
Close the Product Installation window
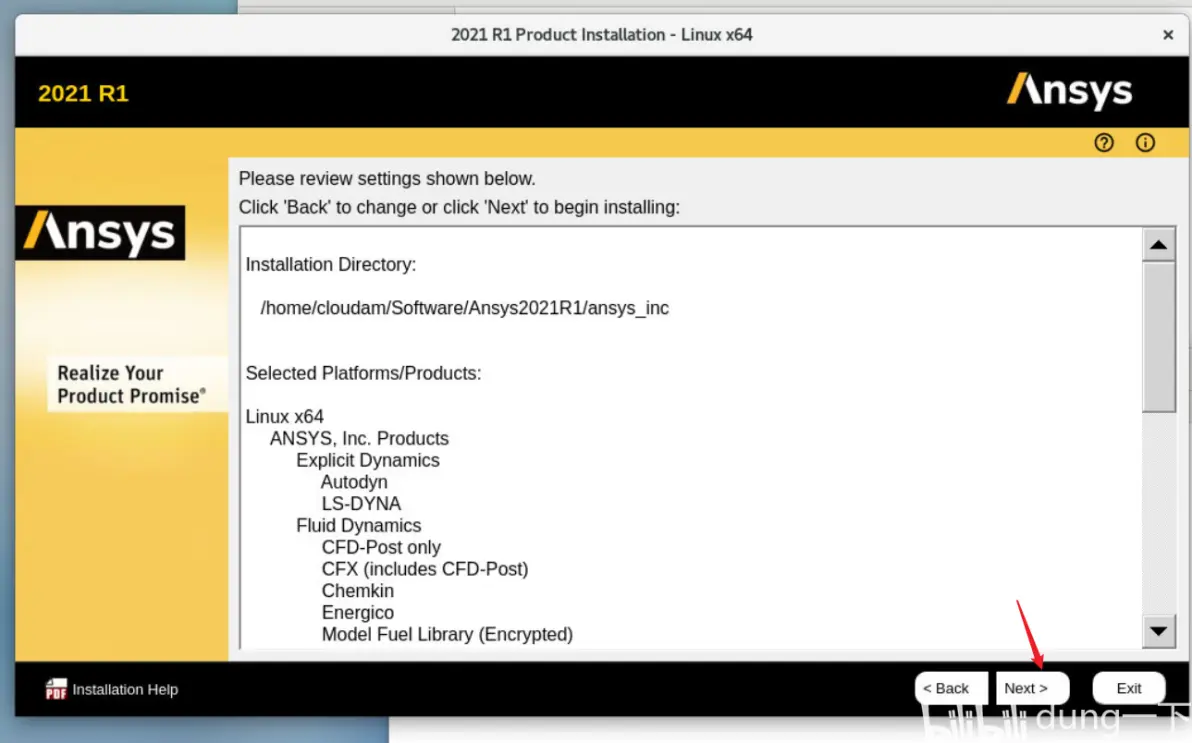point(1168,34)
